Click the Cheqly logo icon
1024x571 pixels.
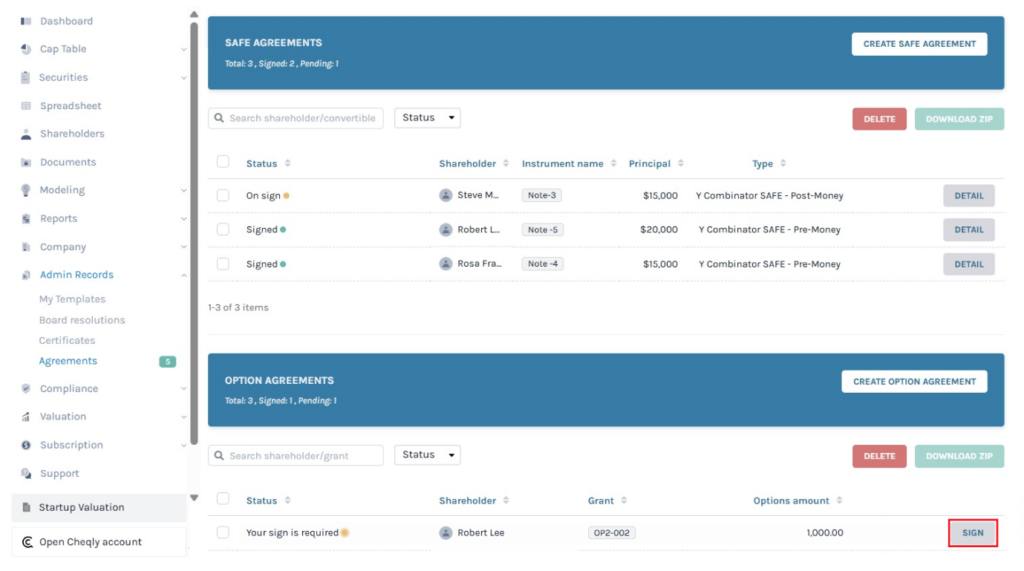27,542
